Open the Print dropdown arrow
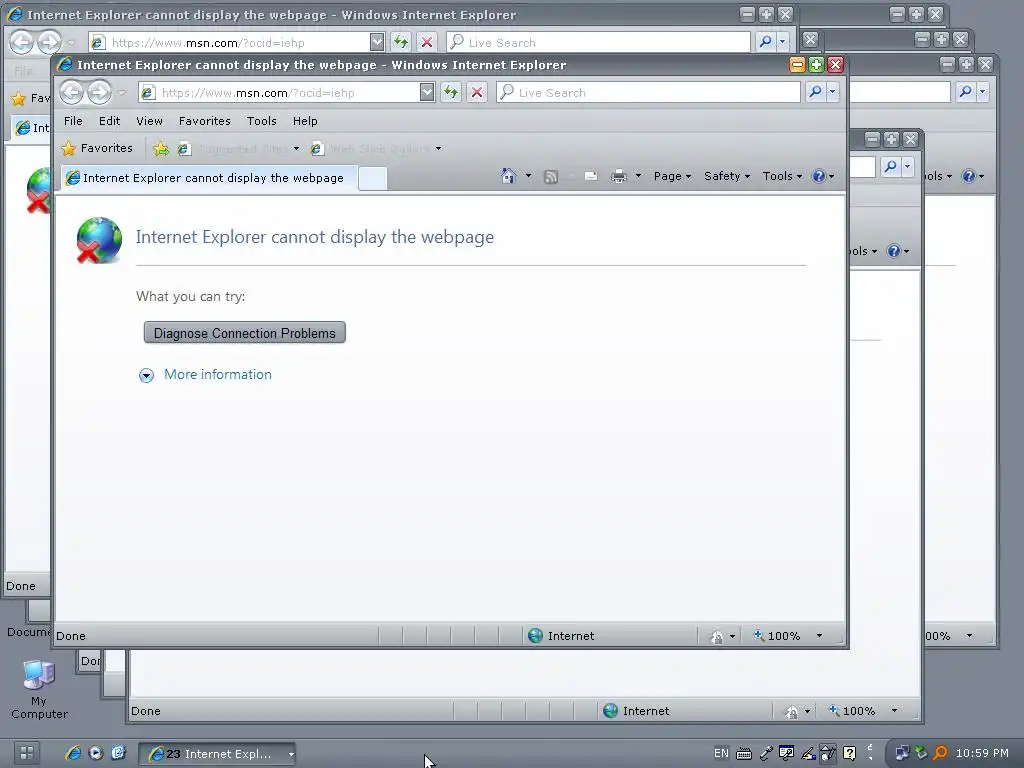This screenshot has width=1024, height=768. coord(638,176)
